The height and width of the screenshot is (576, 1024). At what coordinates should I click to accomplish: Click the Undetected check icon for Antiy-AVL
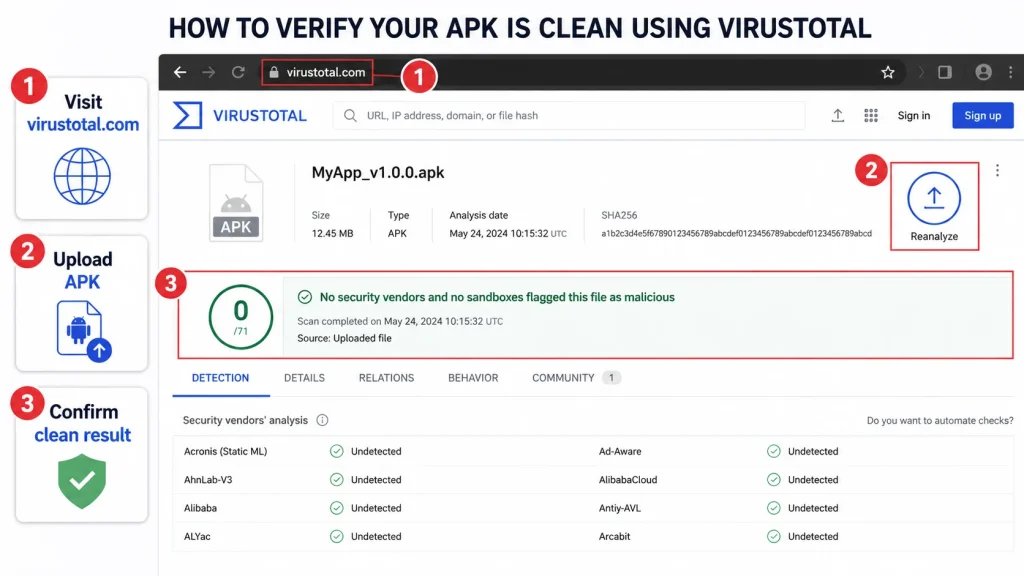click(x=774, y=508)
